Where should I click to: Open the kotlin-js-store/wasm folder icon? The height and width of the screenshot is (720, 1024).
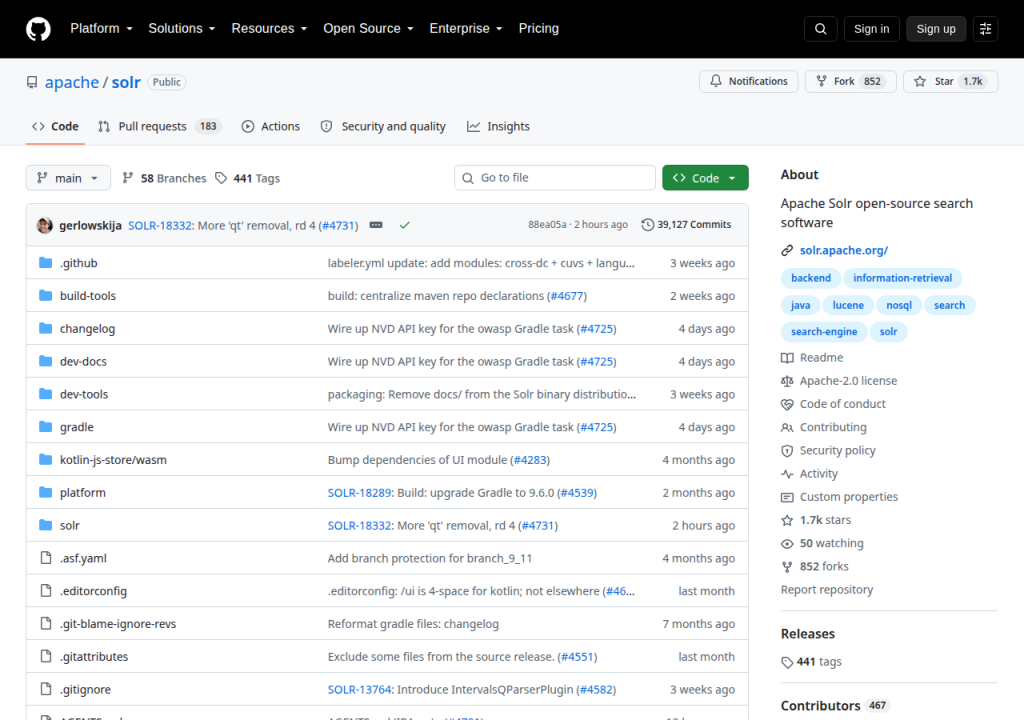(46, 459)
